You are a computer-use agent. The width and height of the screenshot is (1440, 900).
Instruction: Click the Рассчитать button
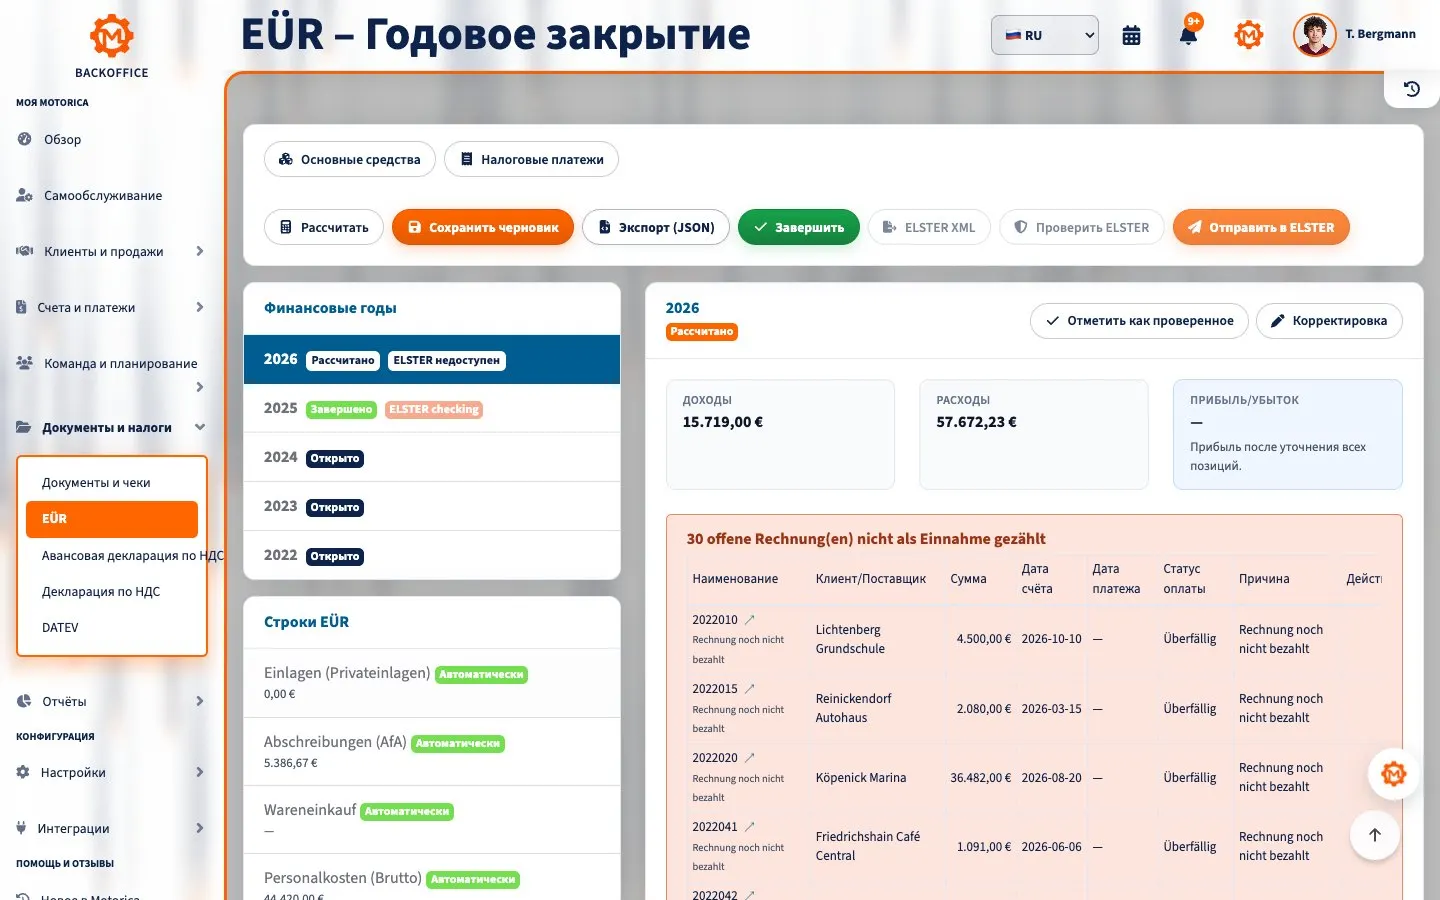click(x=324, y=227)
